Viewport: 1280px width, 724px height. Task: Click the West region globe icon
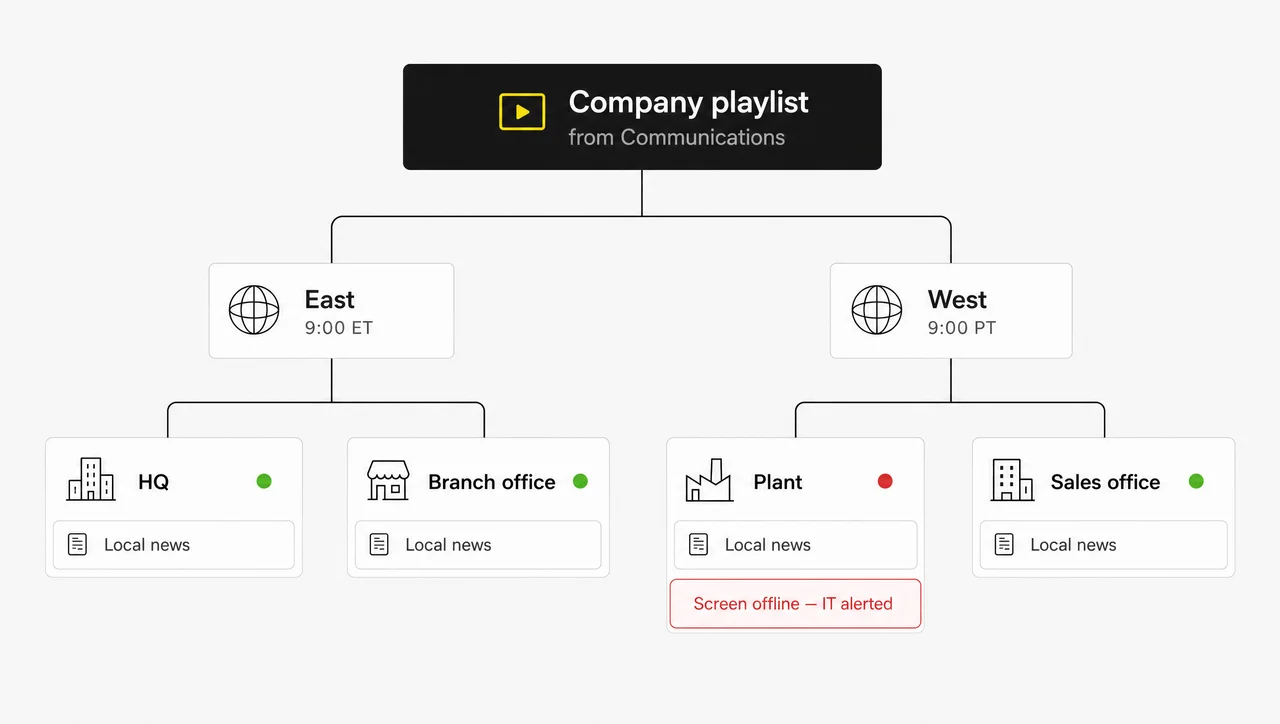coord(877,310)
